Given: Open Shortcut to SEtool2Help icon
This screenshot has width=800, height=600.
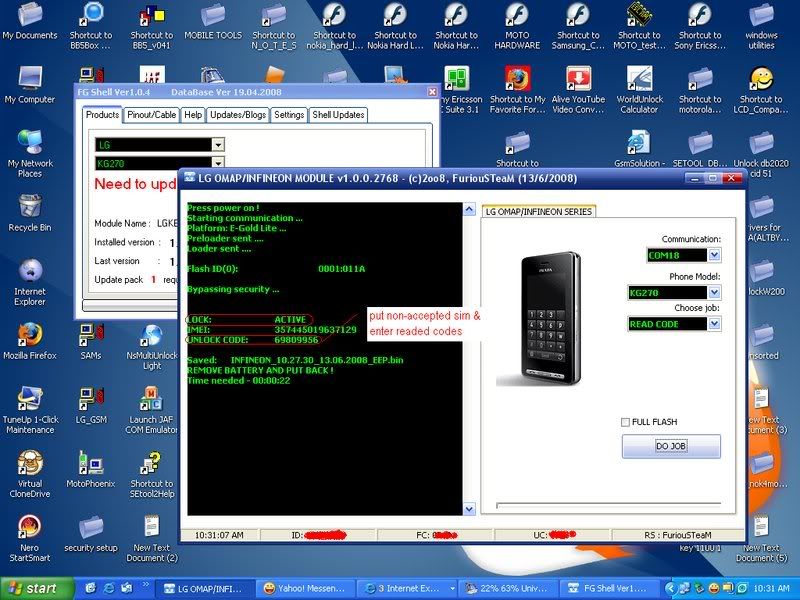Looking at the screenshot, I should click(152, 474).
